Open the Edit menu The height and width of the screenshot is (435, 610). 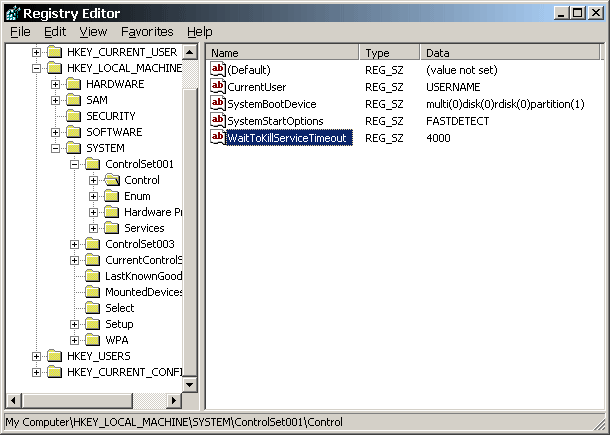(55, 32)
